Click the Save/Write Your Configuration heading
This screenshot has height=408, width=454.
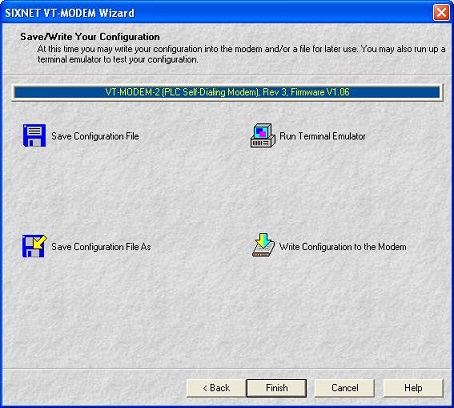[90, 37]
